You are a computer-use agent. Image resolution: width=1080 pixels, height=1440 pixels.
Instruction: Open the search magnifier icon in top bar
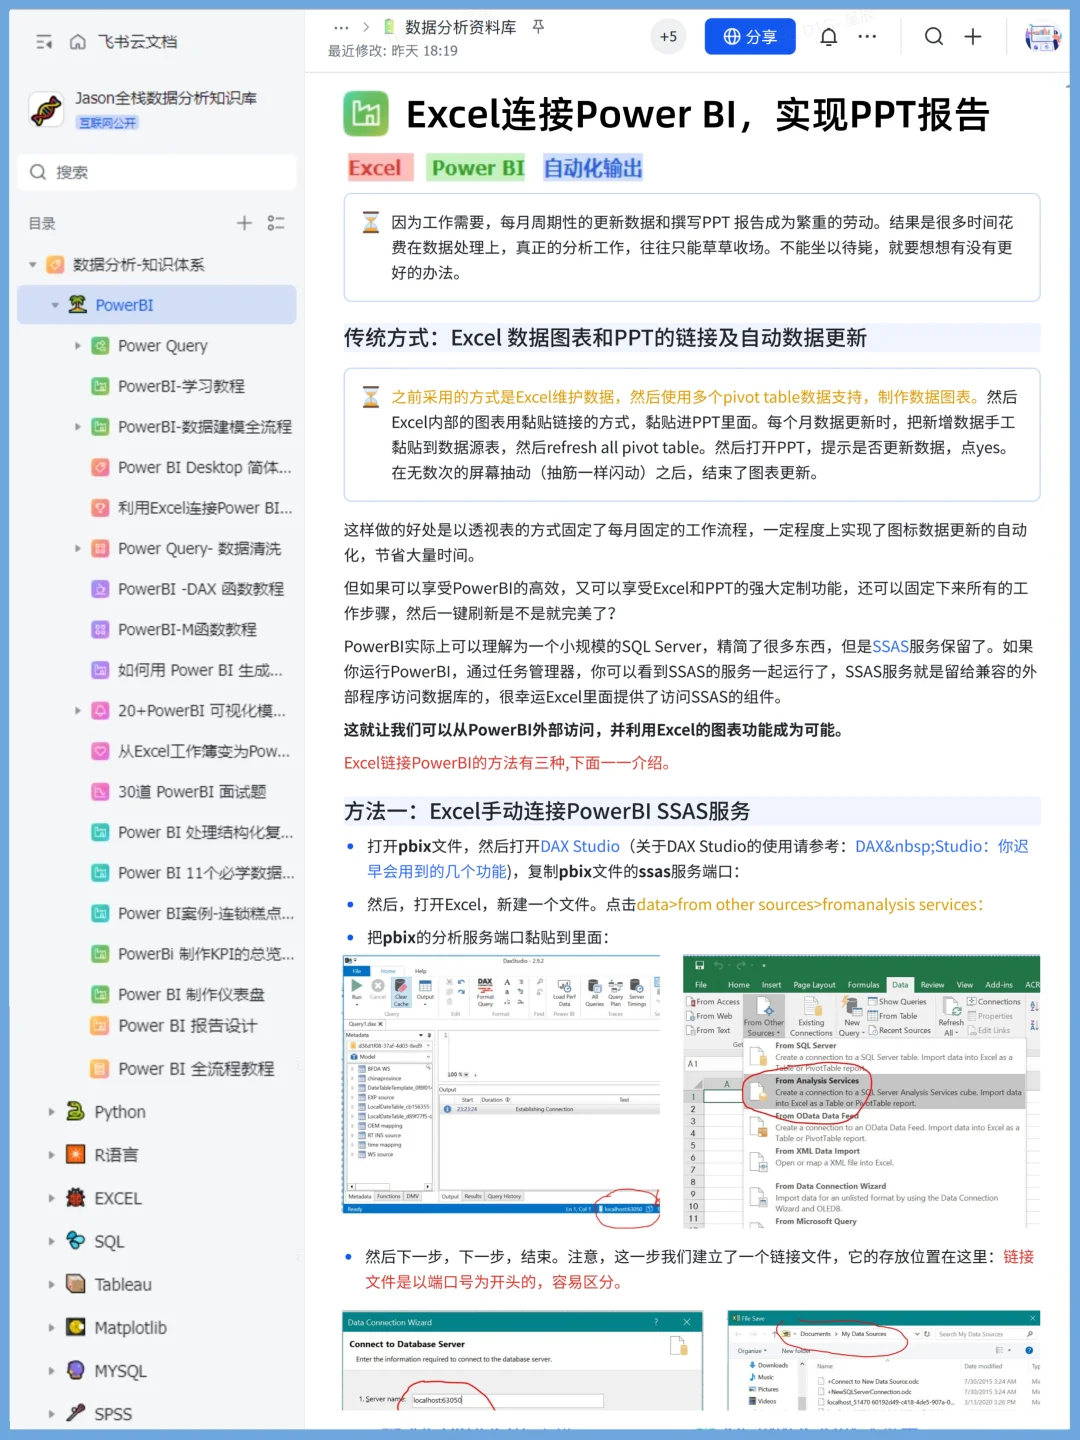pos(934,37)
